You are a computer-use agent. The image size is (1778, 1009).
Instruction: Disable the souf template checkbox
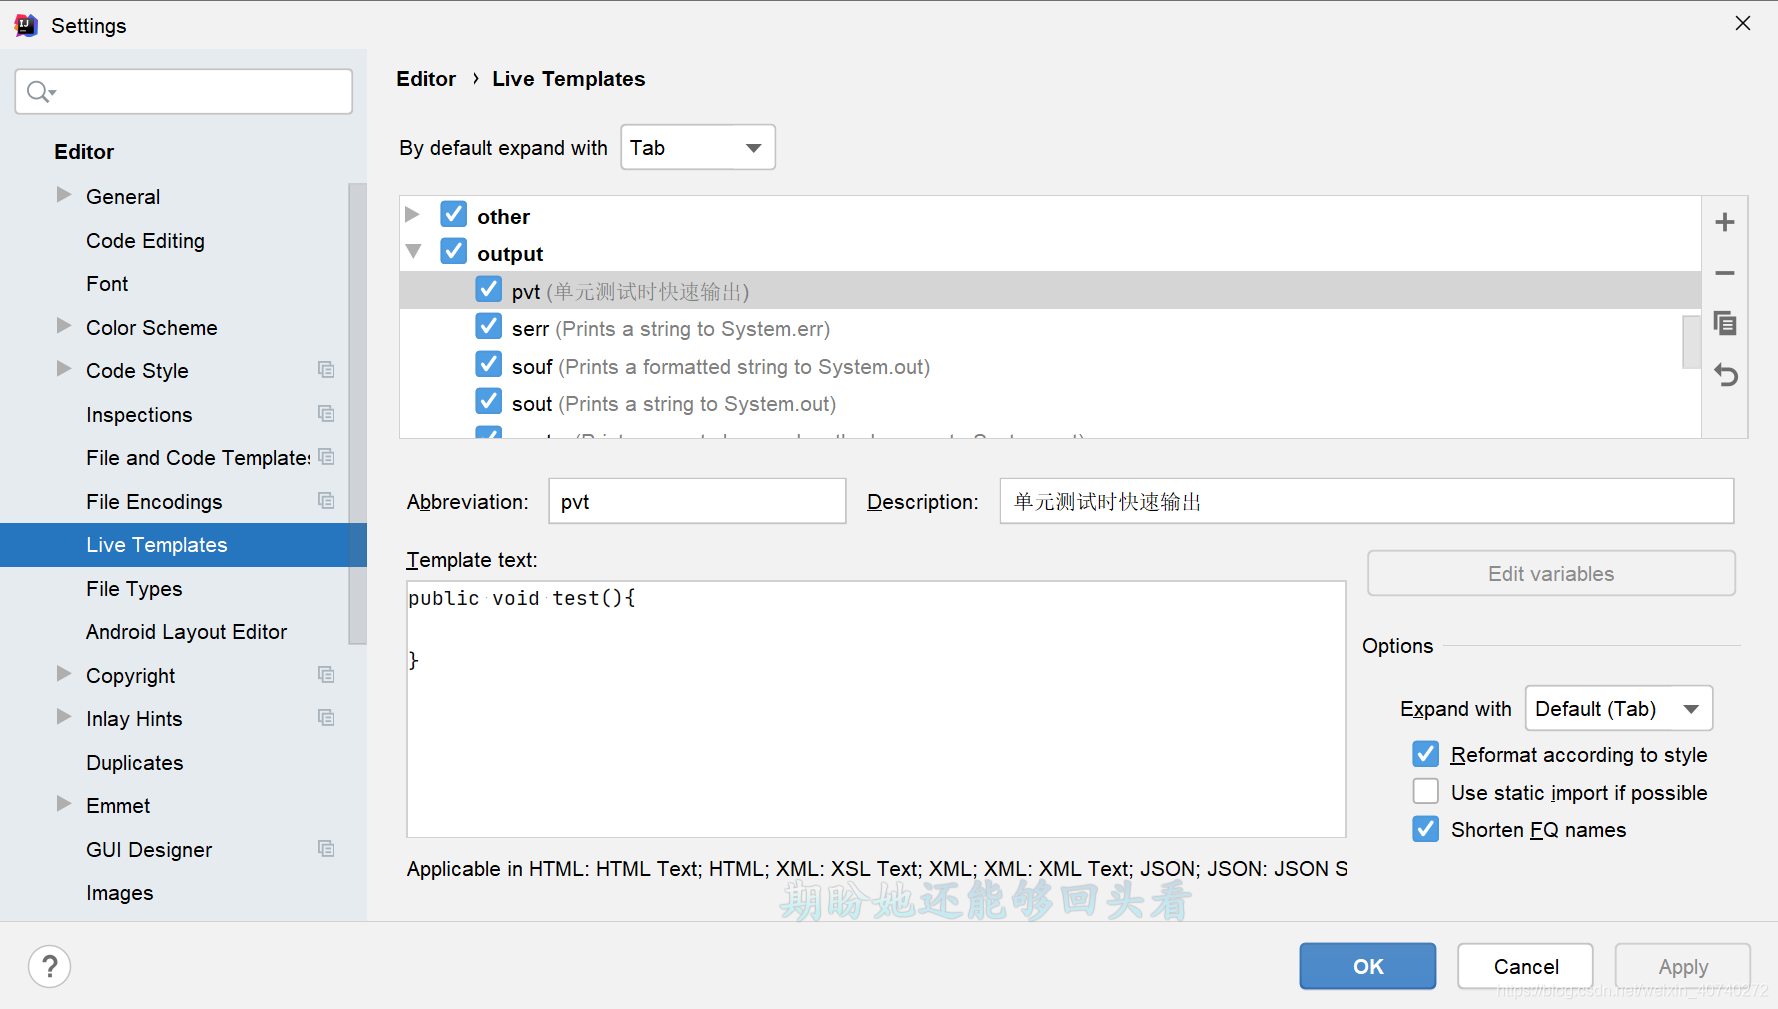tap(489, 364)
